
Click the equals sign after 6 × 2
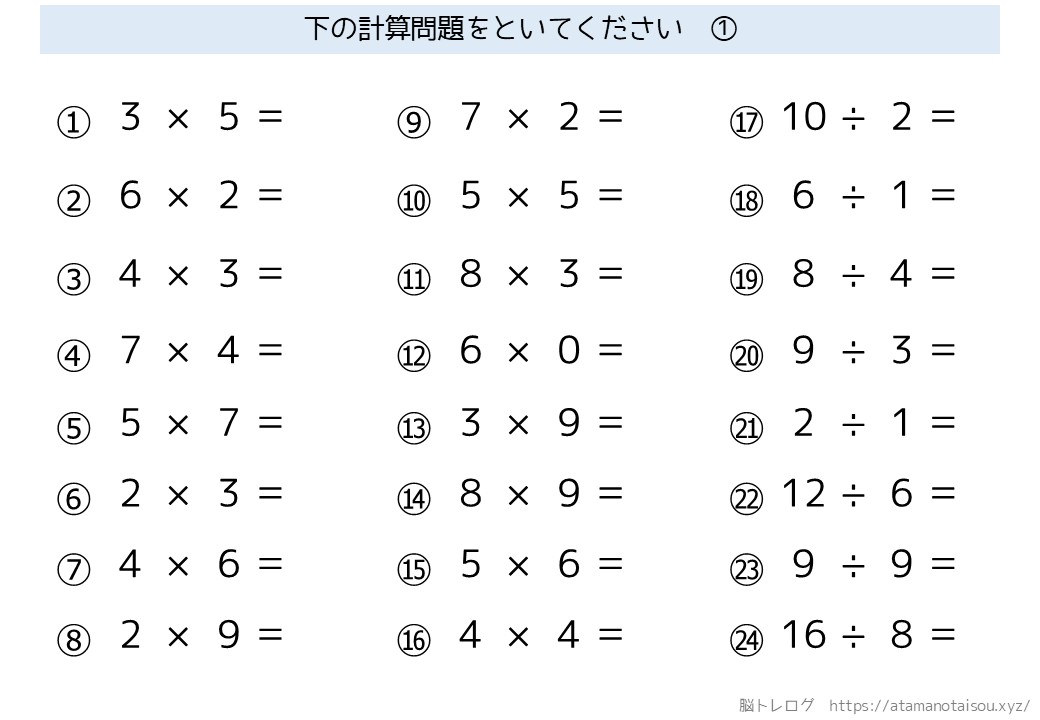tap(271, 195)
